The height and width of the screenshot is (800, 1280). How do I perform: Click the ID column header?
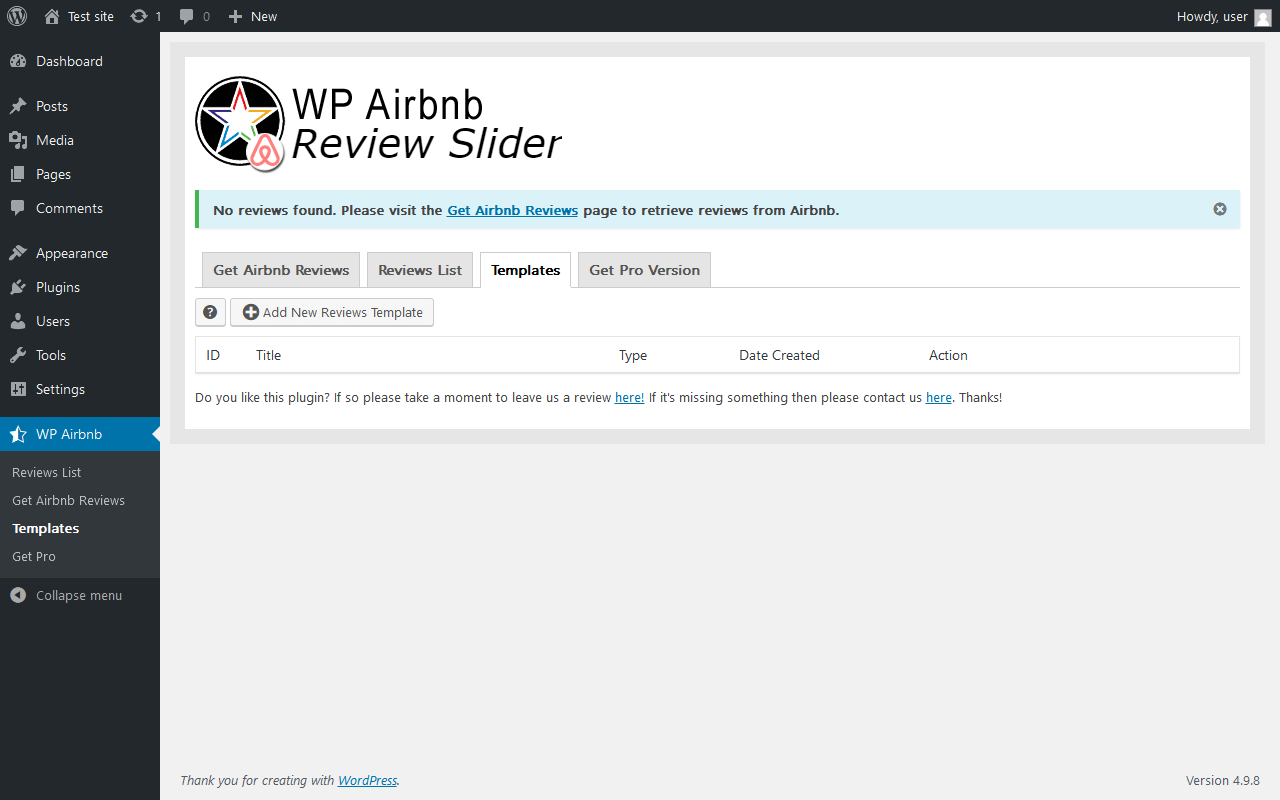(x=213, y=355)
